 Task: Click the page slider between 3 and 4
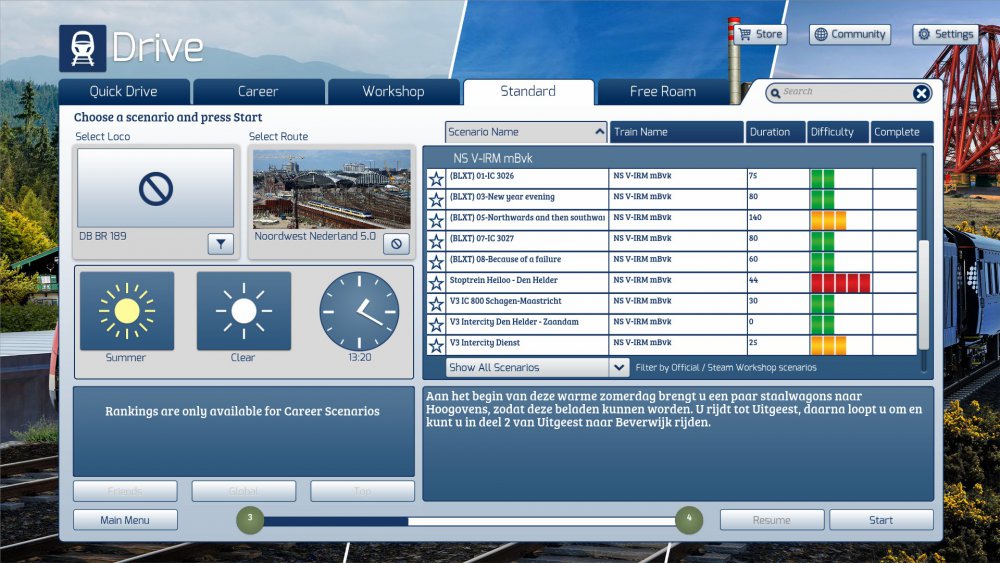coord(469,520)
